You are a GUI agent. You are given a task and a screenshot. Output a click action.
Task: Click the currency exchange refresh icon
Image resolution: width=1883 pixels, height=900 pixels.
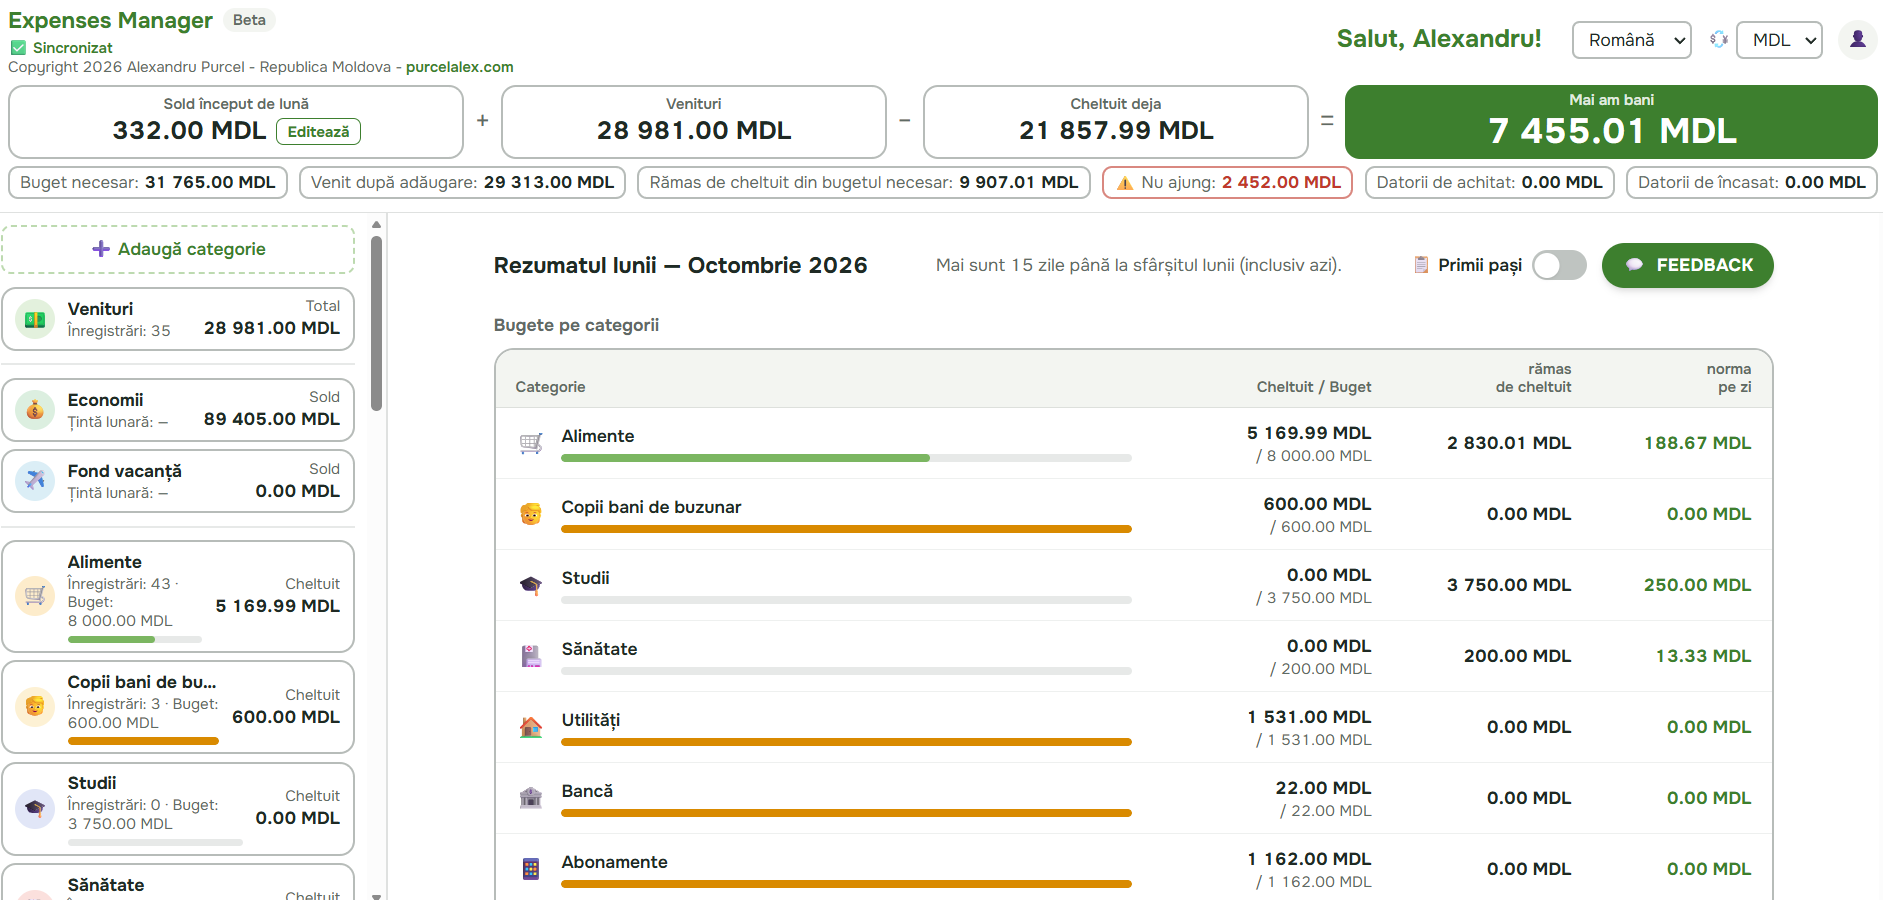[1718, 40]
